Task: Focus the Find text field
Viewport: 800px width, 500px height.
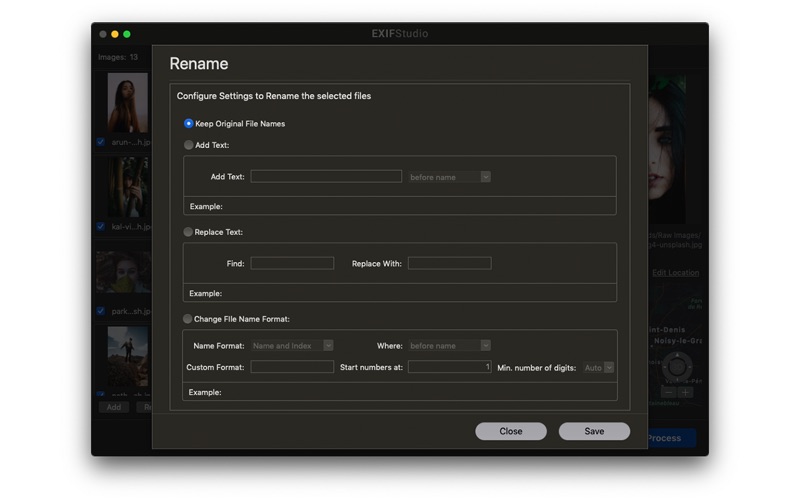Action: [292, 263]
